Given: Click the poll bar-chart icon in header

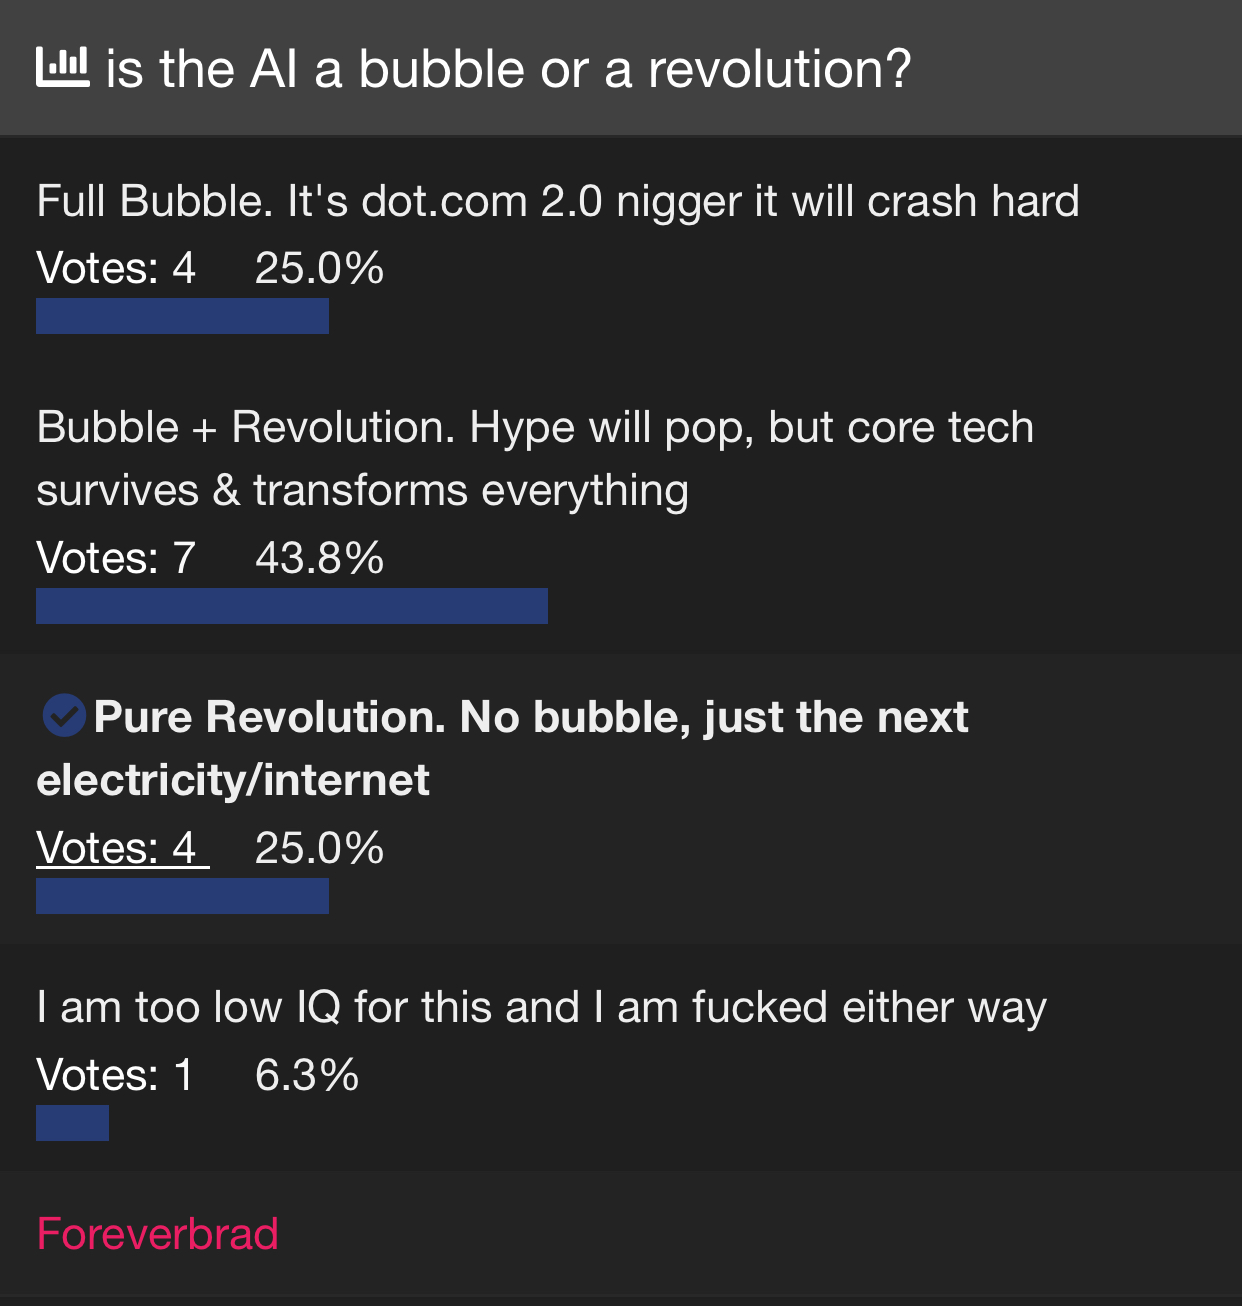Looking at the screenshot, I should pos(62,68).
